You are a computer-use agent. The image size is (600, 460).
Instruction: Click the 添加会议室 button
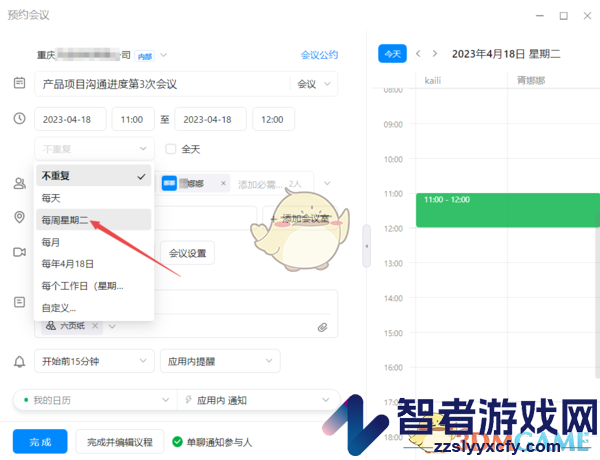click(300, 219)
